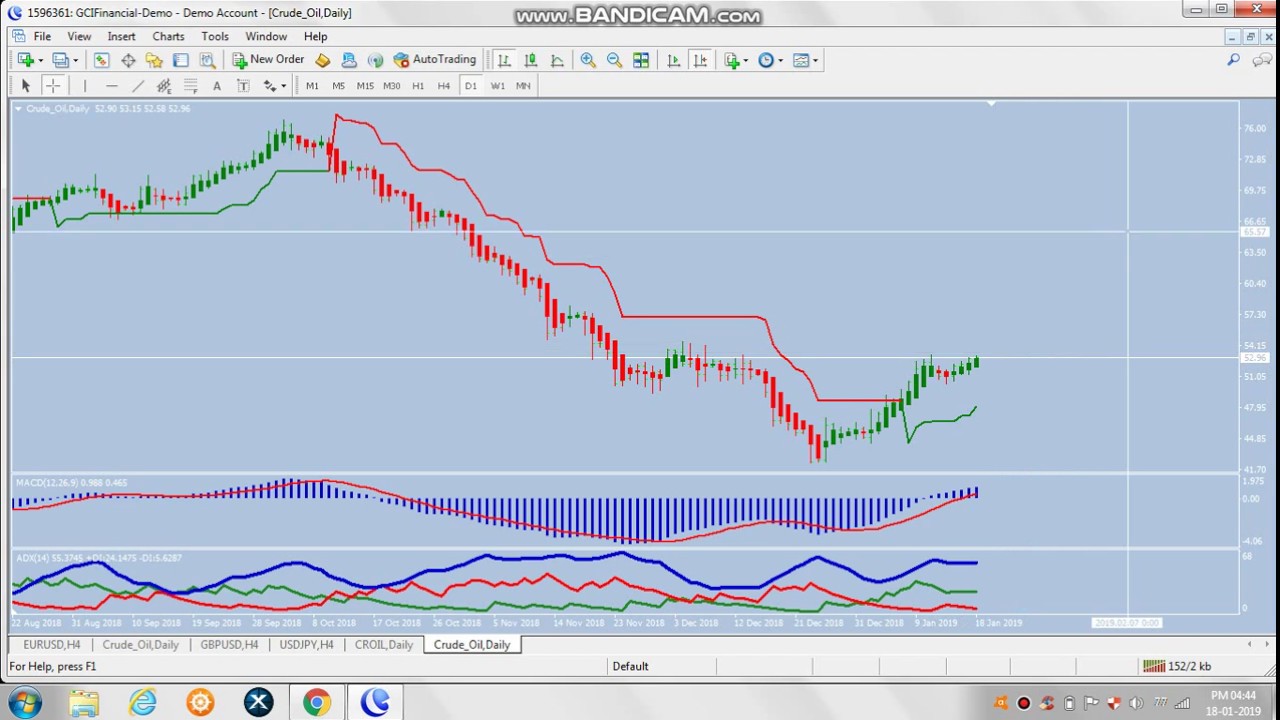
Task: Expand the Profiles dropdown arrow
Action: (75, 60)
